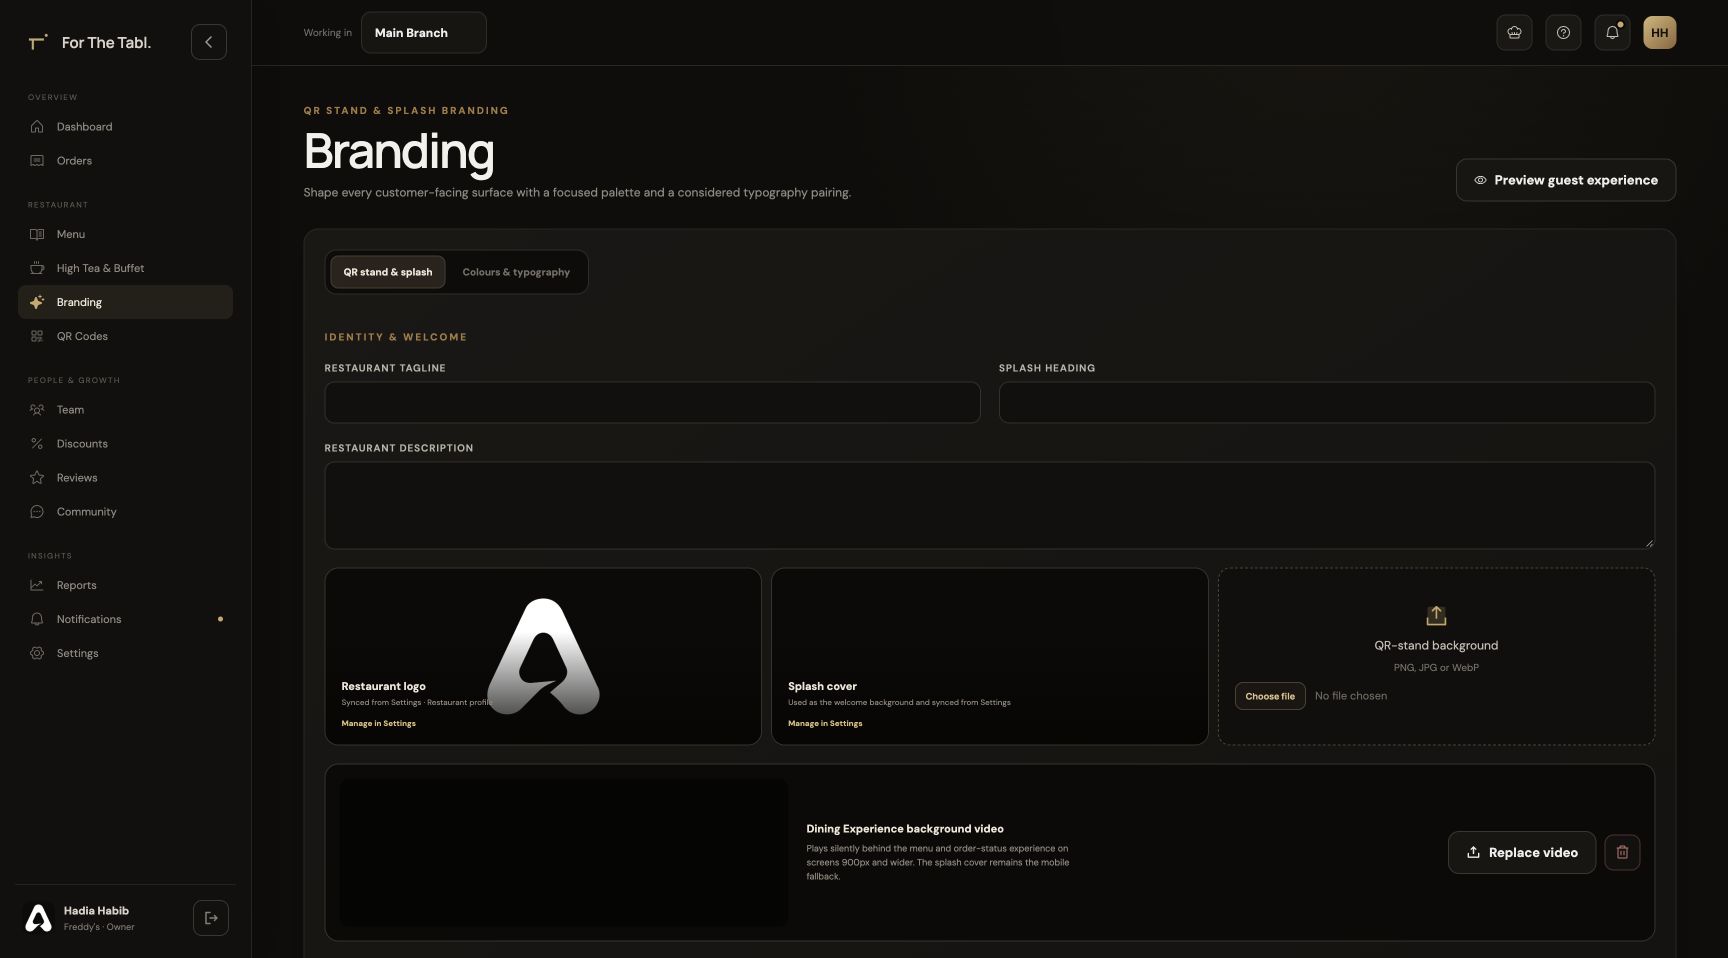Delete the background video with trash icon

1622,852
